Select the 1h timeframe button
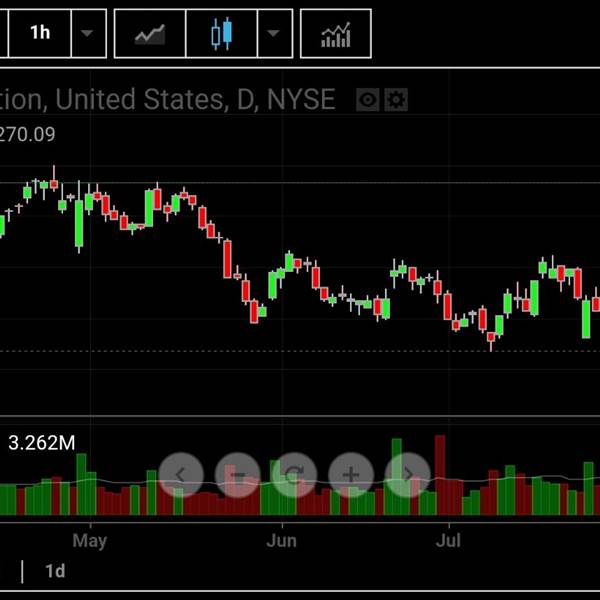 click(40, 33)
